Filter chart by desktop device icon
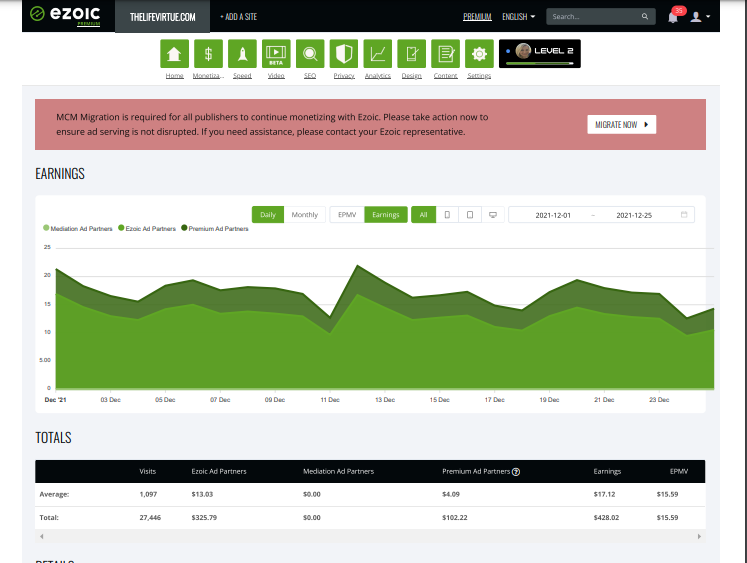747x563 pixels. tap(493, 215)
